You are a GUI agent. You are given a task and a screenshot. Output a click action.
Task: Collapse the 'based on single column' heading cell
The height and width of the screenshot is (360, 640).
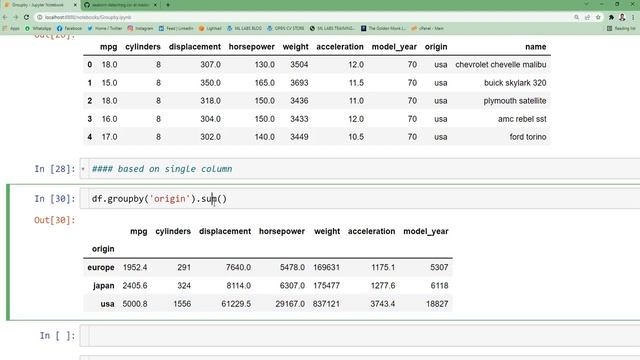coord(83,169)
